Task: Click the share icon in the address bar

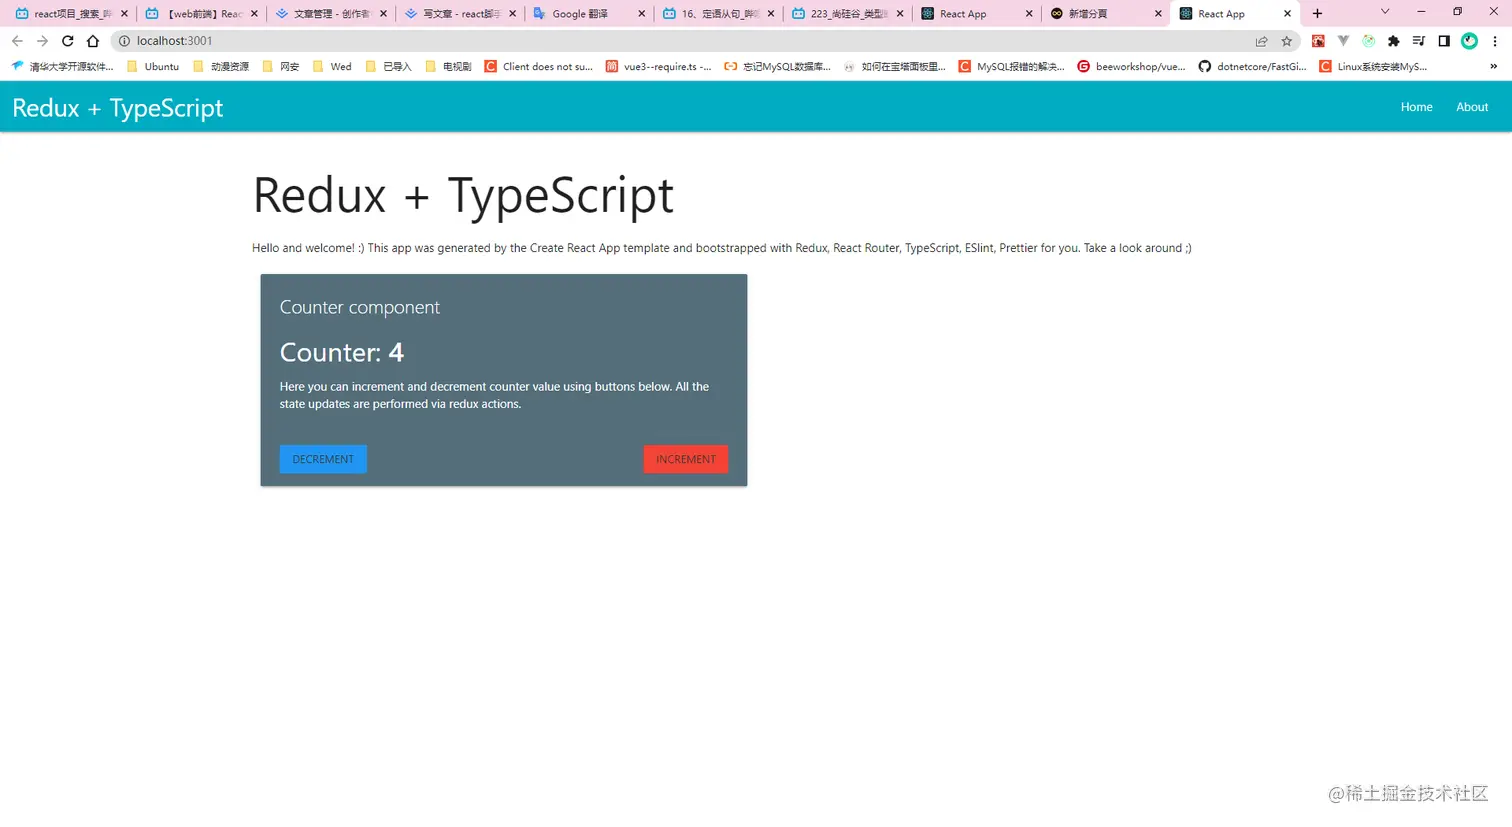Action: pyautogui.click(x=1262, y=41)
